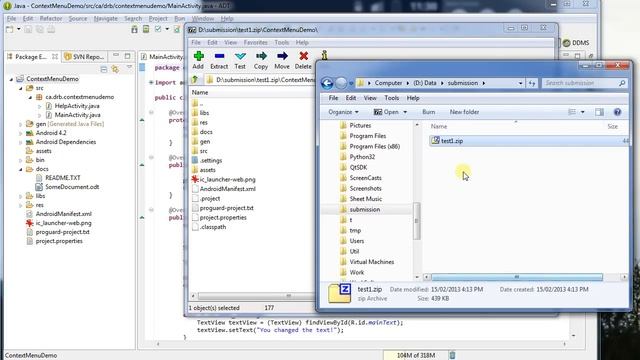Open the Tools menu in Explorer window
The image size is (640, 360).
click(391, 98)
